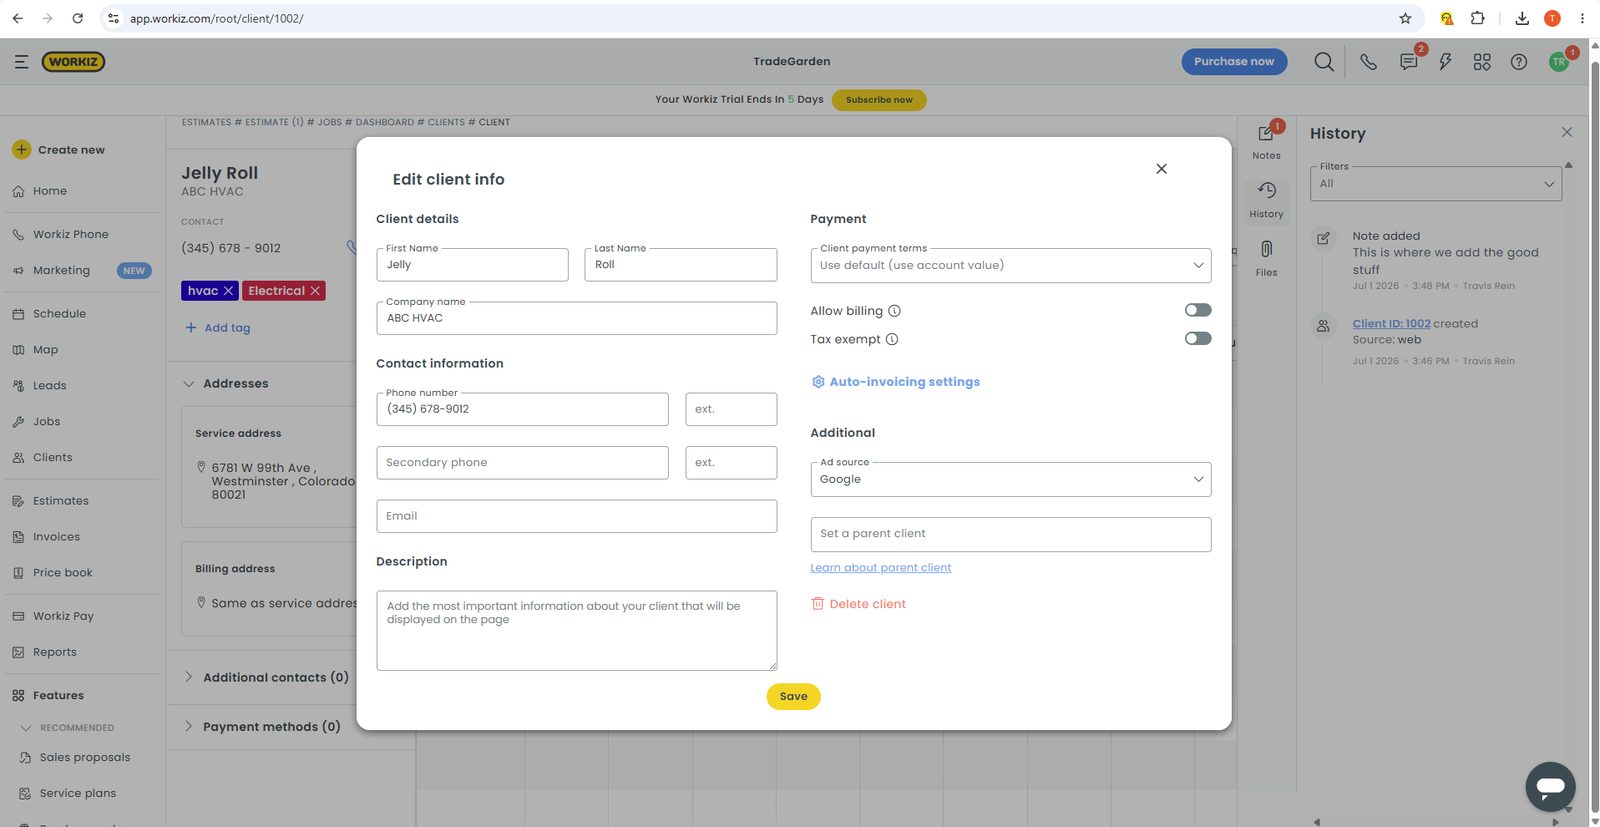Click the yellow Save button
This screenshot has width=1600, height=827.
click(x=793, y=697)
